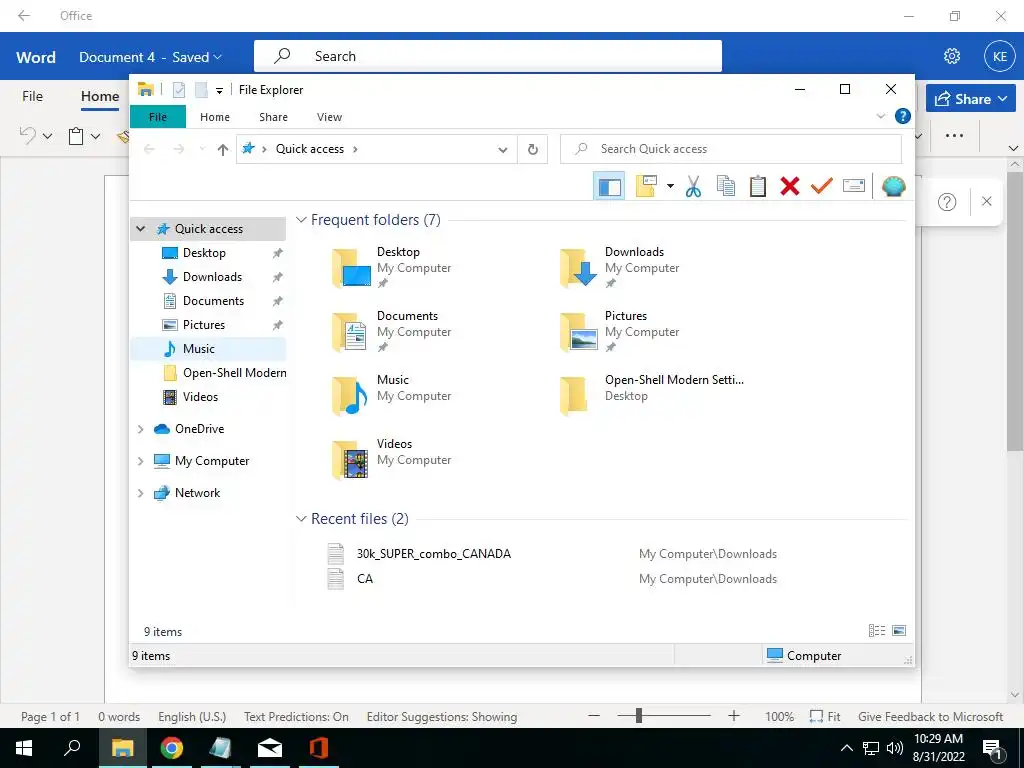Image resolution: width=1024 pixels, height=768 pixels.
Task: Open the Document 4 - Saved title dropdown
Action: tap(151, 57)
